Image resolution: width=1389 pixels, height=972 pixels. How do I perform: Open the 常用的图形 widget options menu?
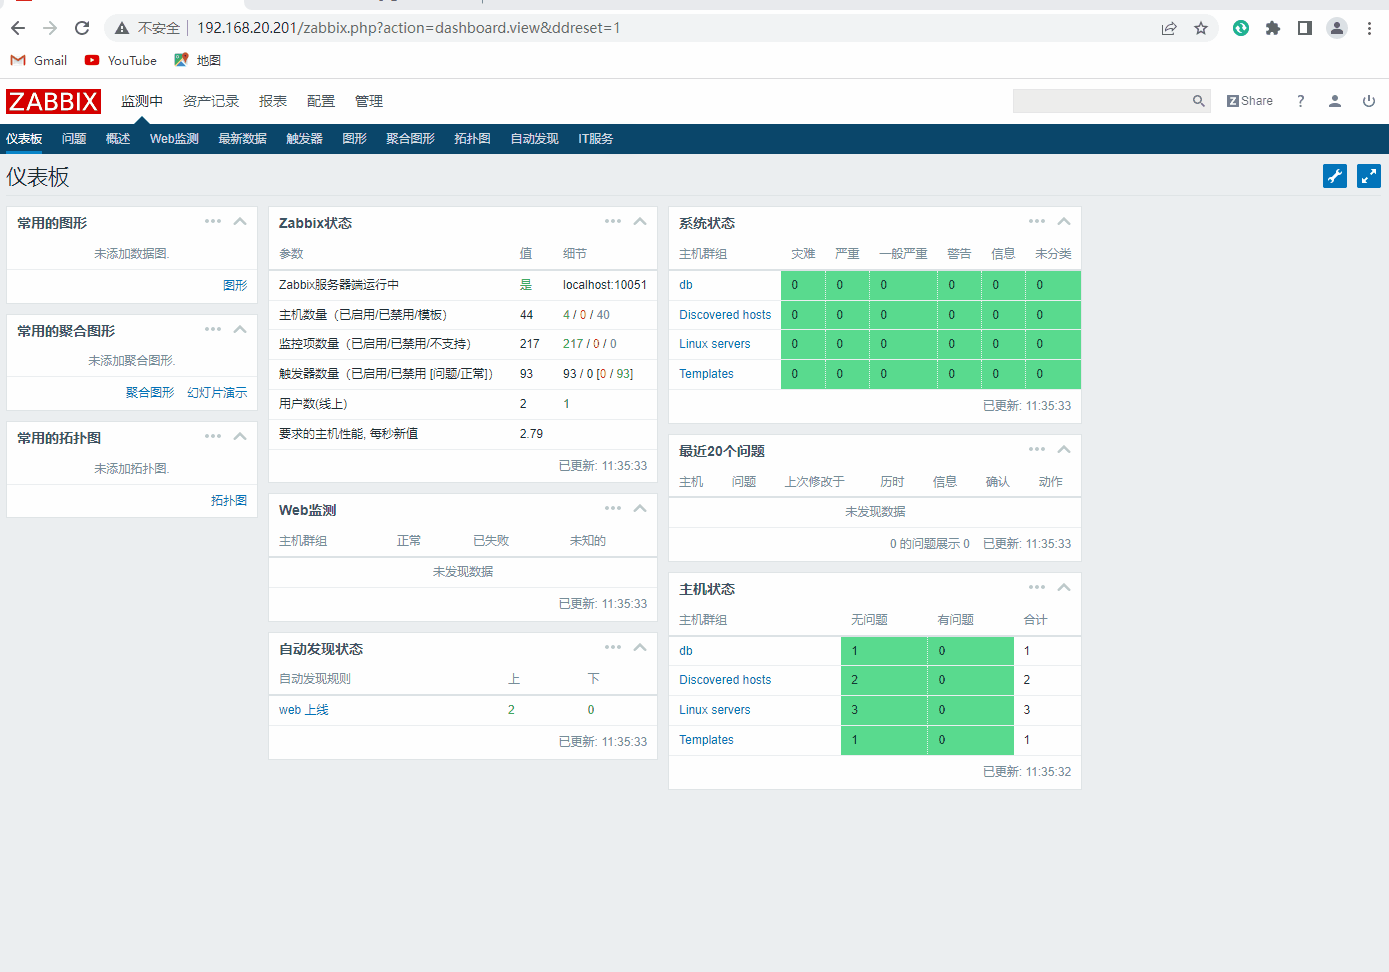[x=213, y=222]
